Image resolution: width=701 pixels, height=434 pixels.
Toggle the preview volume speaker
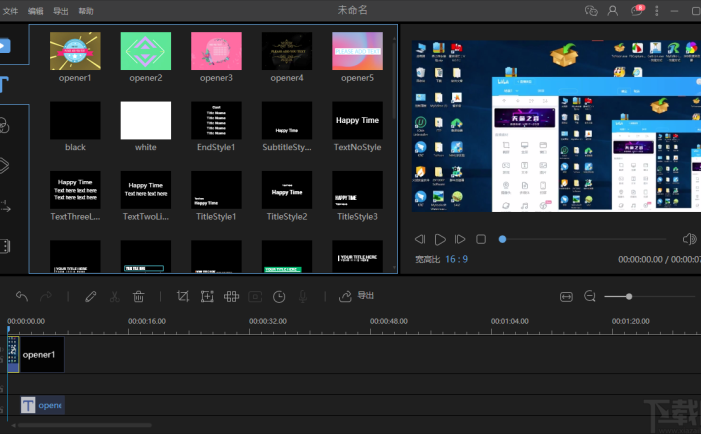688,239
